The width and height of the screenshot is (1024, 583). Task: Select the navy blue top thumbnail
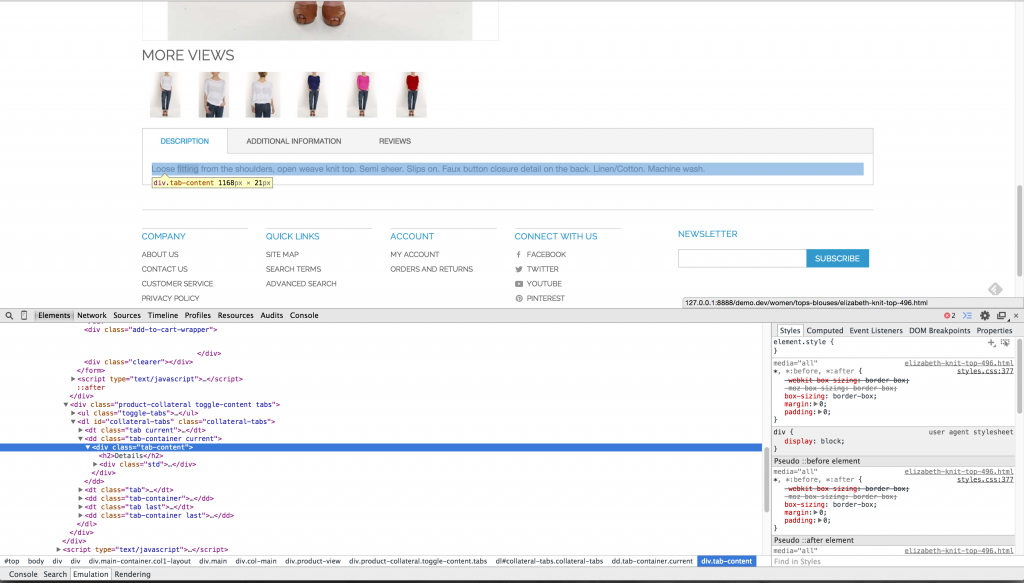click(313, 95)
